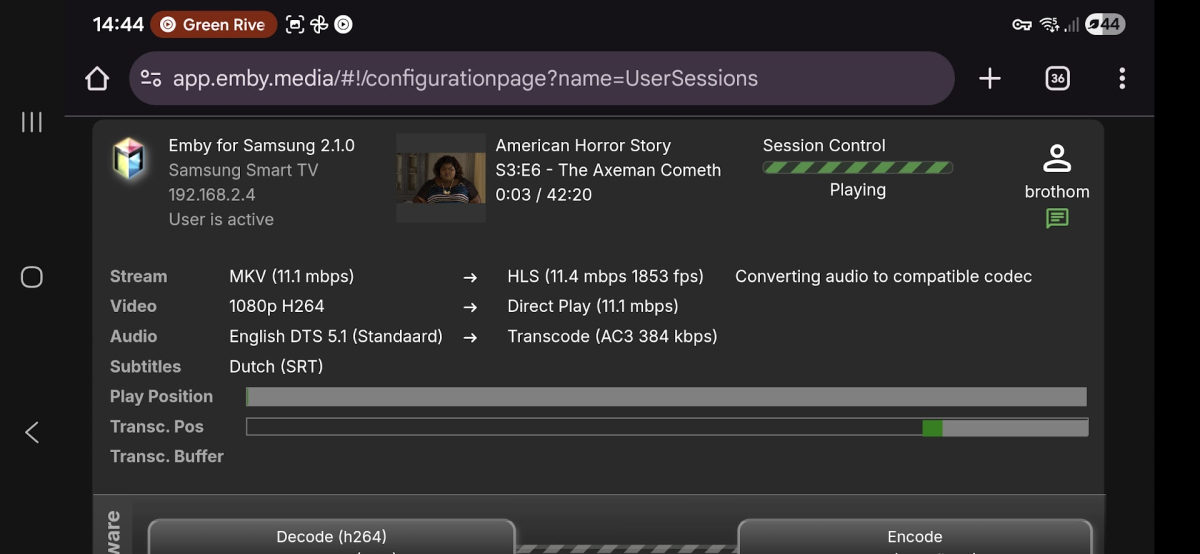Click the brothom user name
Screen dimensions: 1200x554
coord(1057,192)
